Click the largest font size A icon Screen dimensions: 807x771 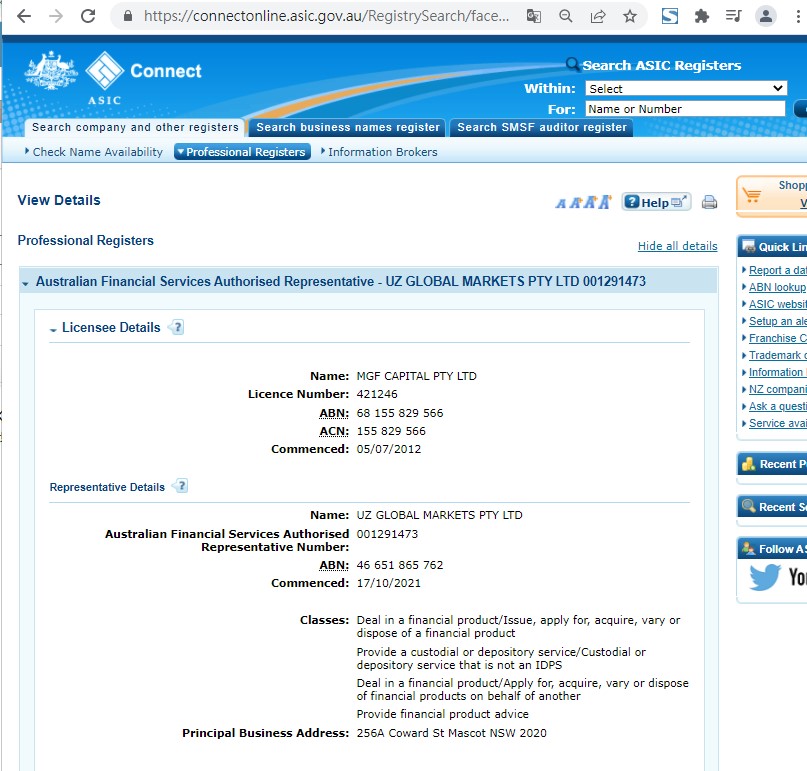pos(605,202)
